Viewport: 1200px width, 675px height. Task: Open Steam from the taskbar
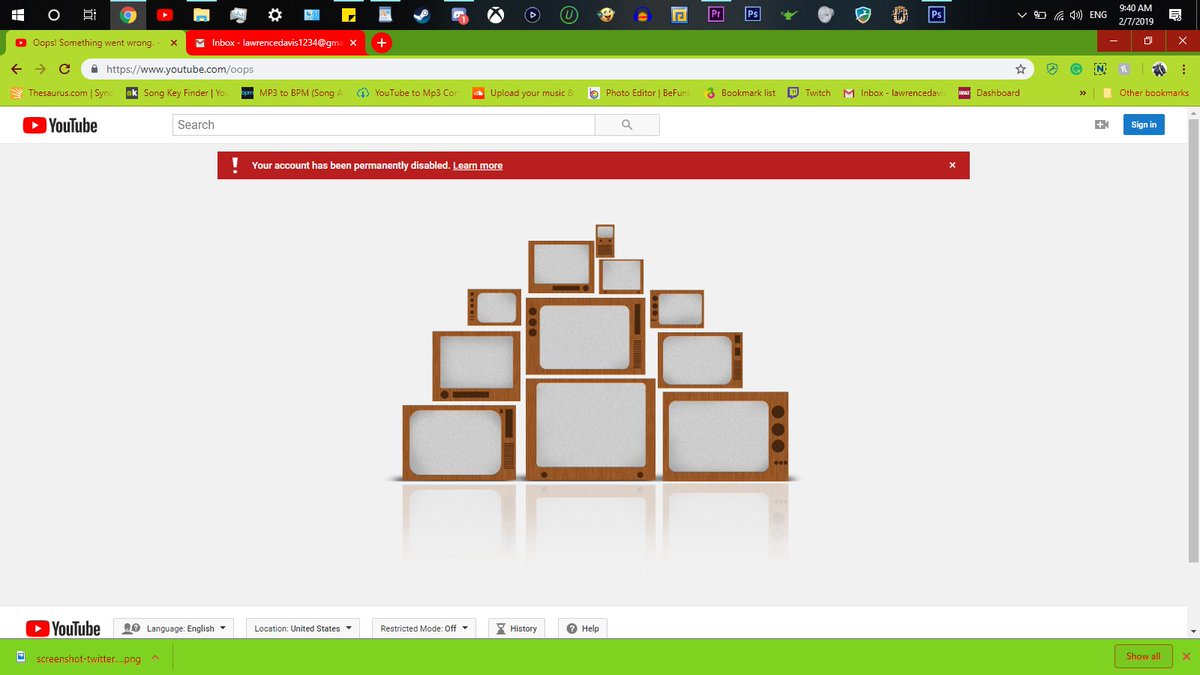tap(421, 15)
